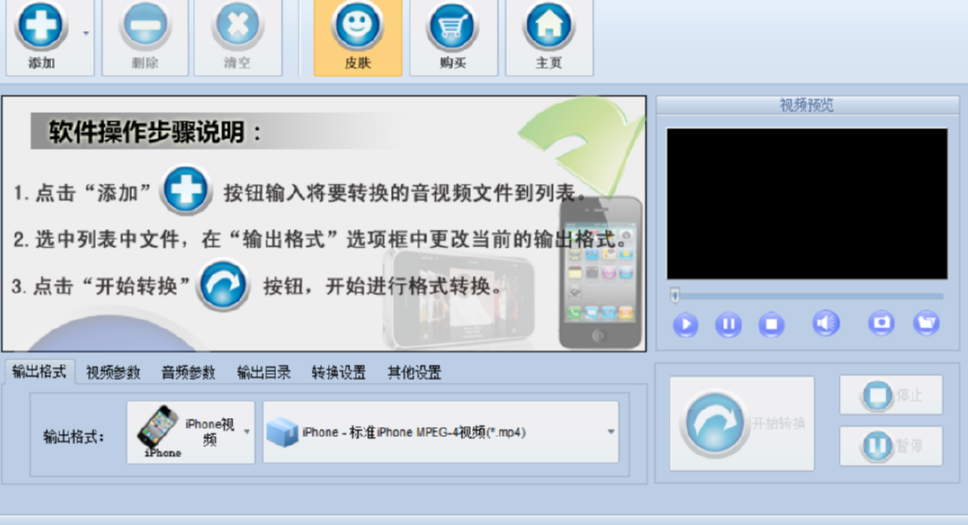Switch to the 视频参数 tab
This screenshot has height=525, width=968.
[113, 372]
